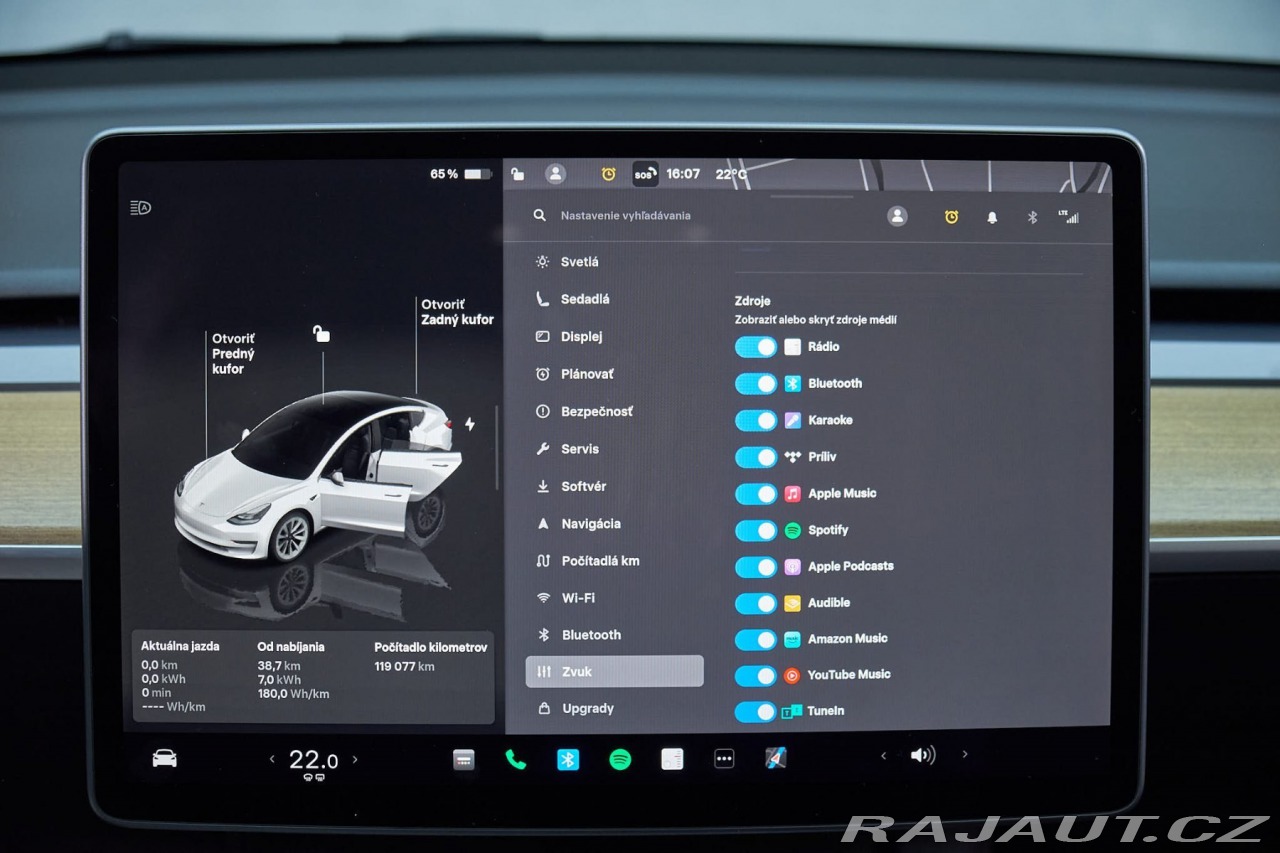Open the phone app in dock

pos(516,759)
